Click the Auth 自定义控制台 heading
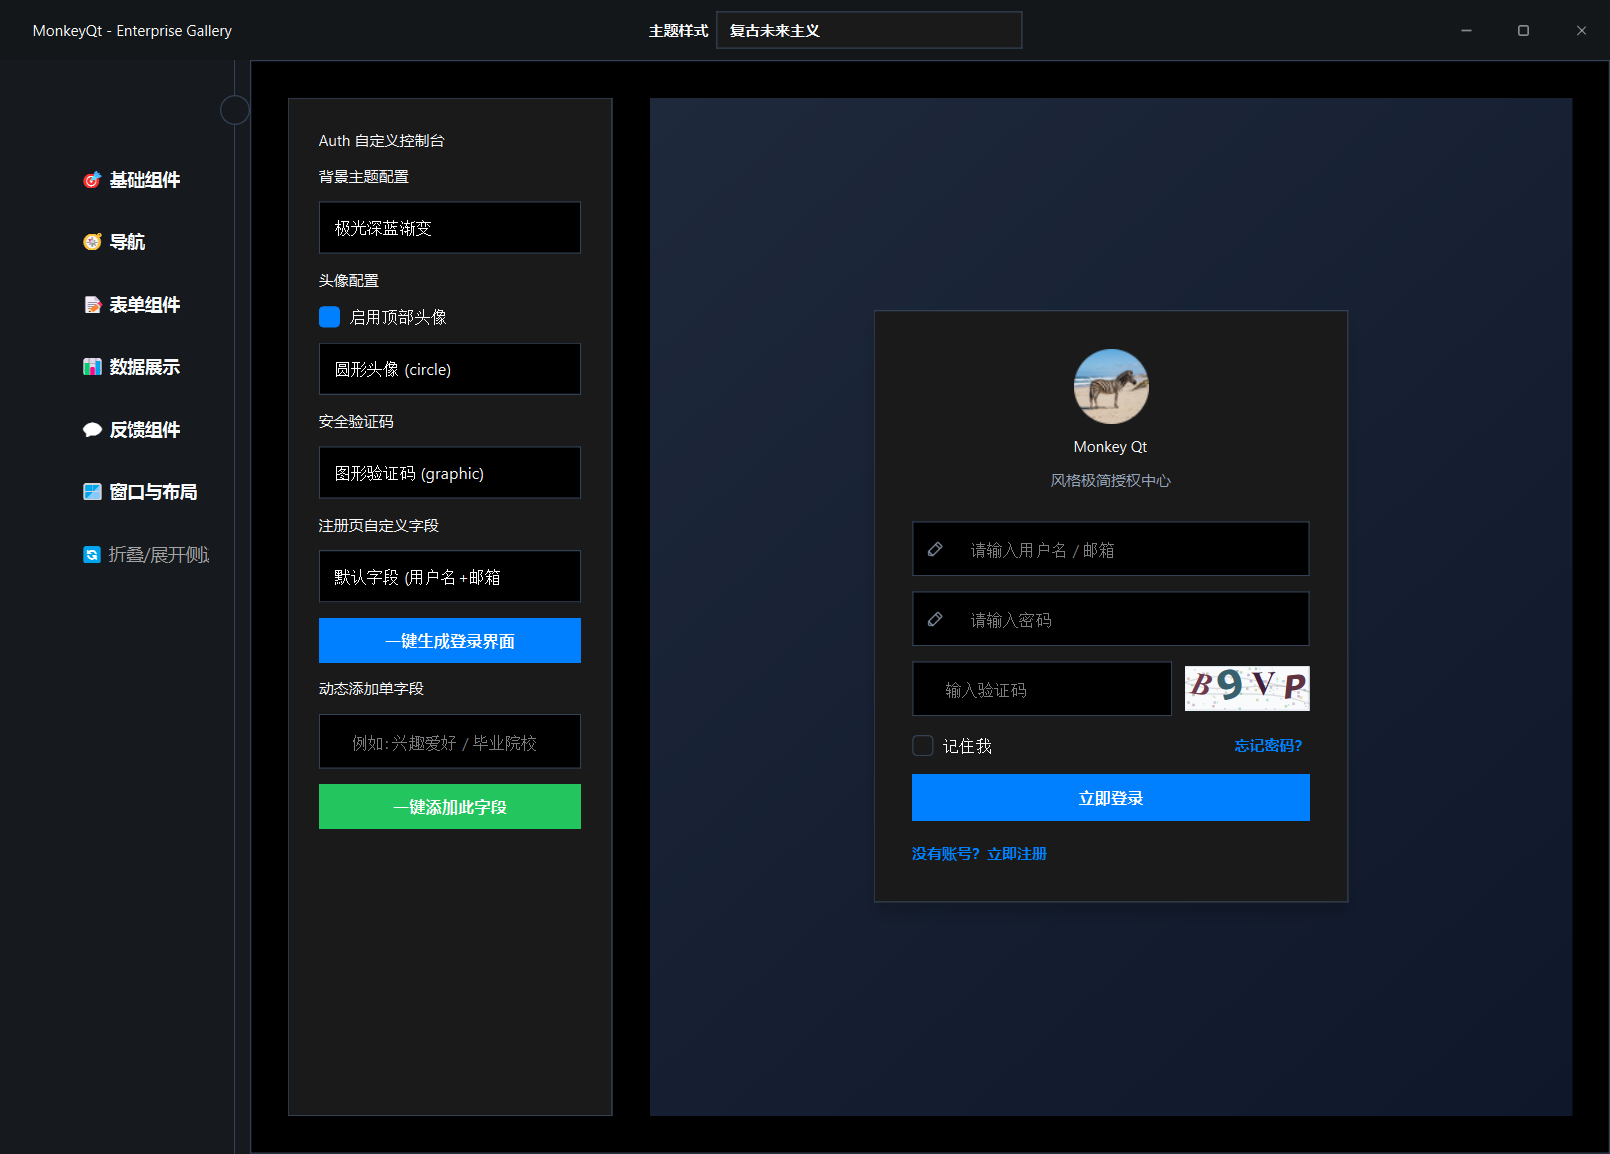Screen dimensions: 1610x1154 [x=382, y=141]
